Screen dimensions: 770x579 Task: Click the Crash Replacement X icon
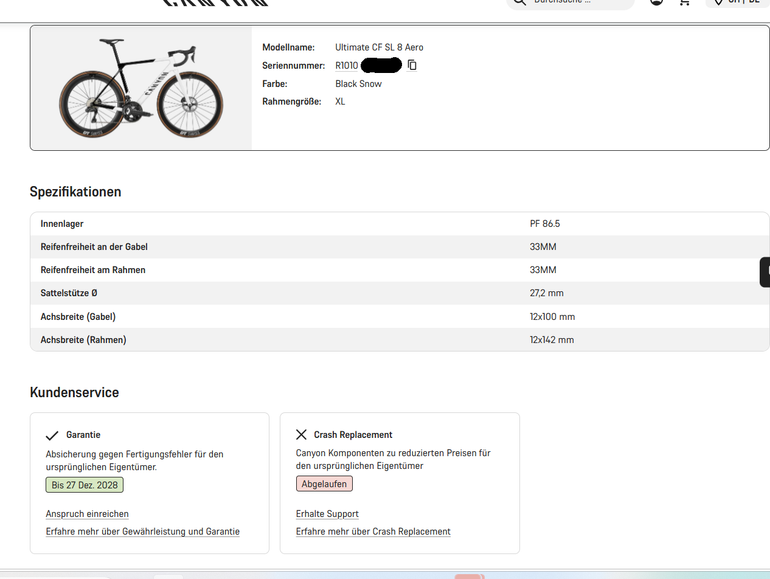pyautogui.click(x=302, y=435)
